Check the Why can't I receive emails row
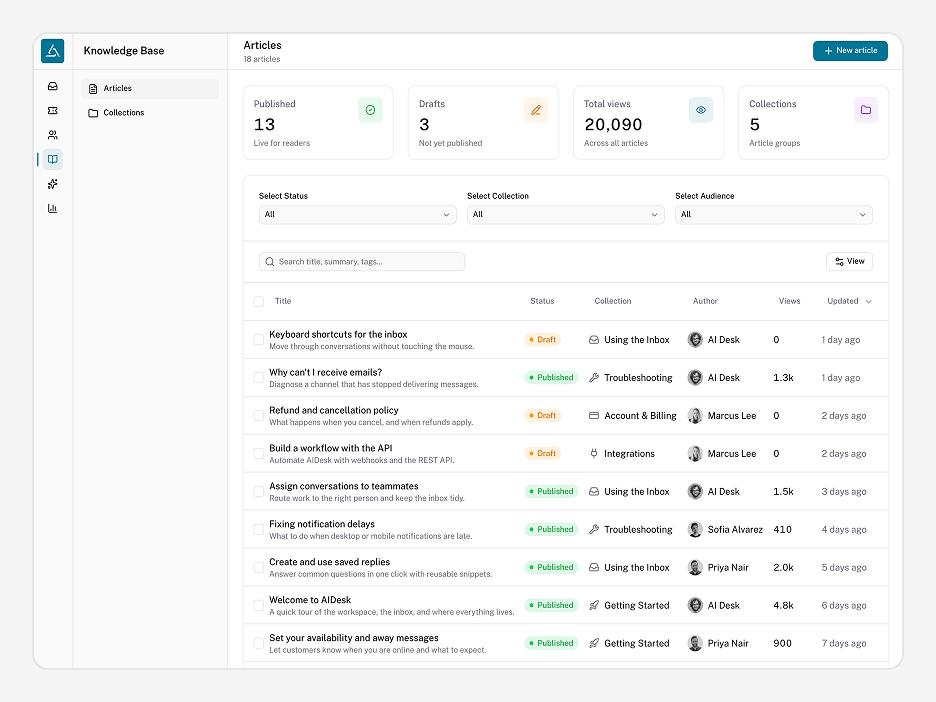936x702 pixels. 259,377
